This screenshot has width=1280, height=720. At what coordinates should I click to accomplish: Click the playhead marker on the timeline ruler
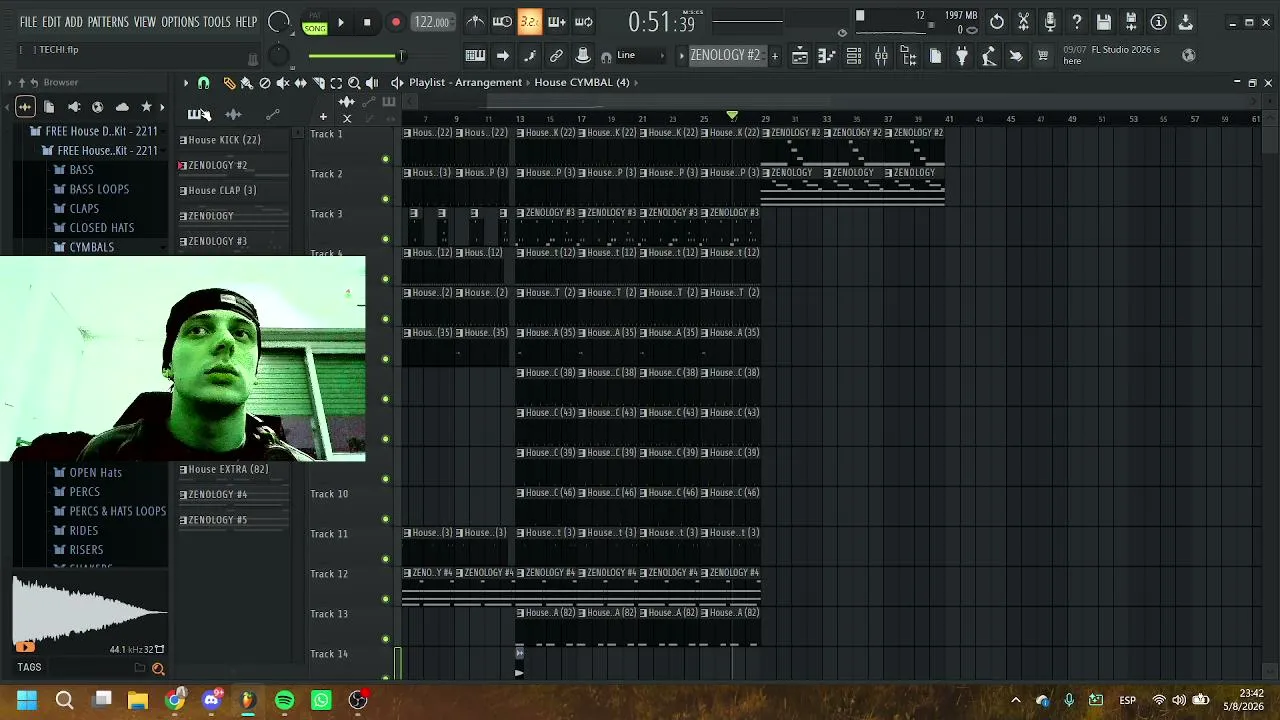pos(732,118)
